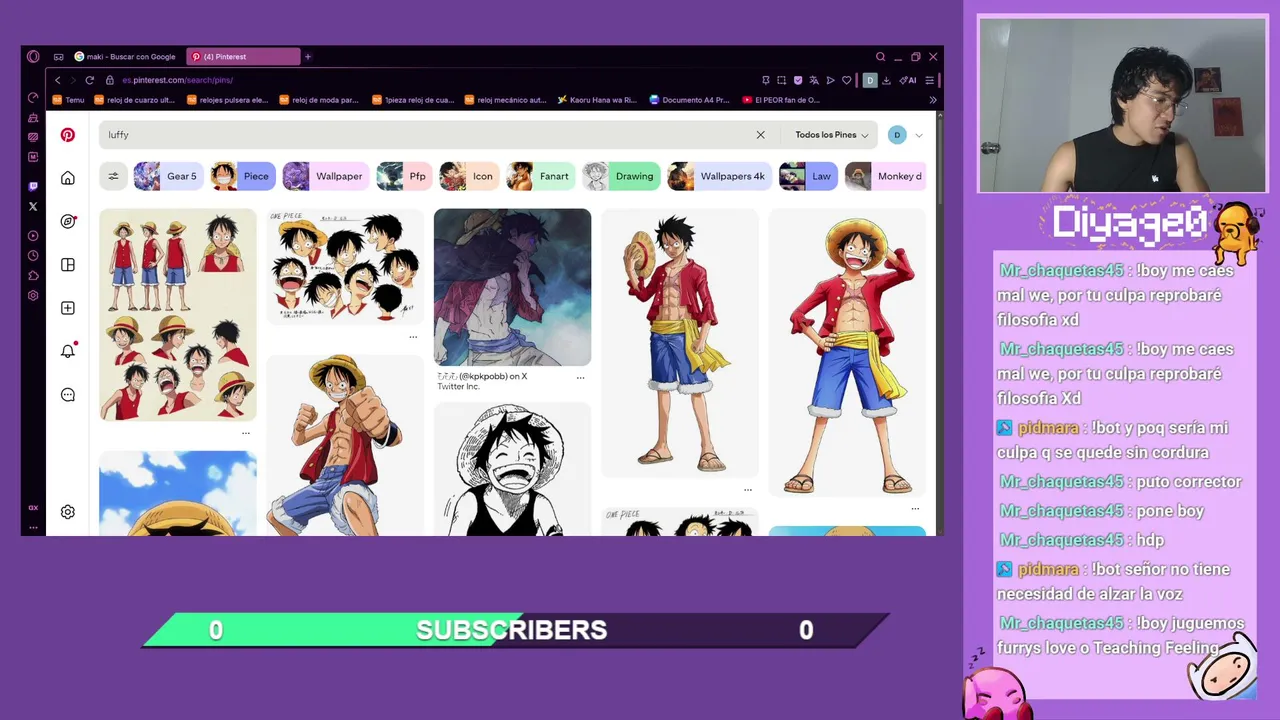Open the Kaoru Hana wa Ri bookmark

(x=597, y=100)
